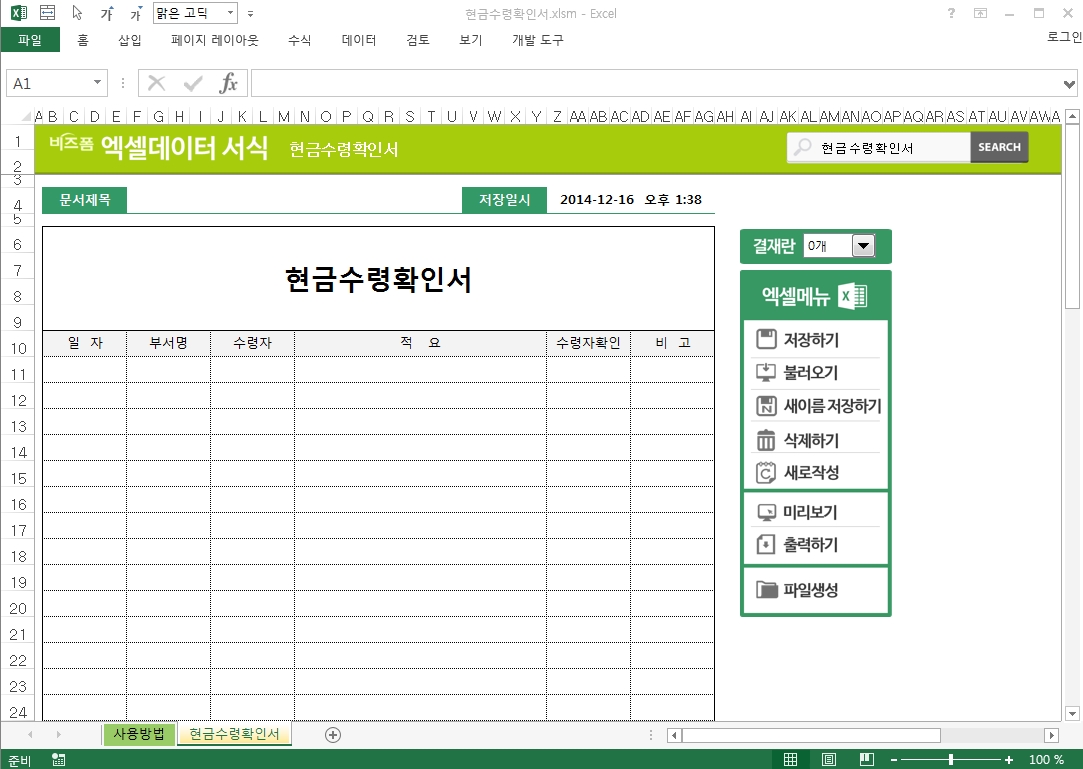This screenshot has height=769, width=1083.
Task: Click the 문서제목 label button
Action: pos(84,200)
